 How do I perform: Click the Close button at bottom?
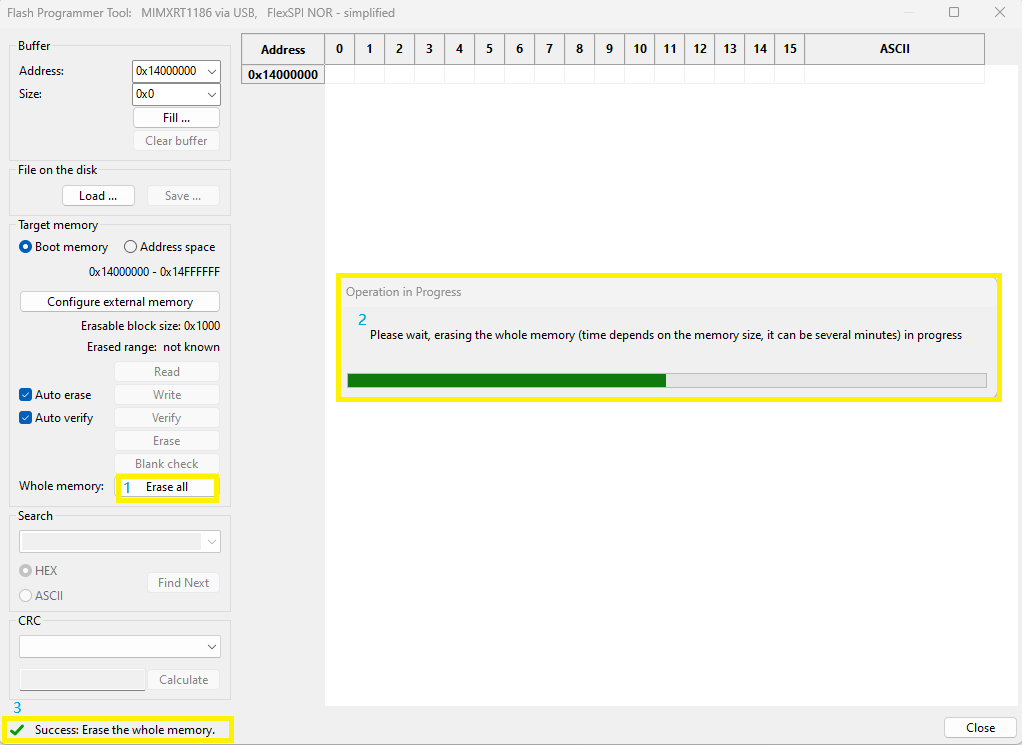click(980, 728)
